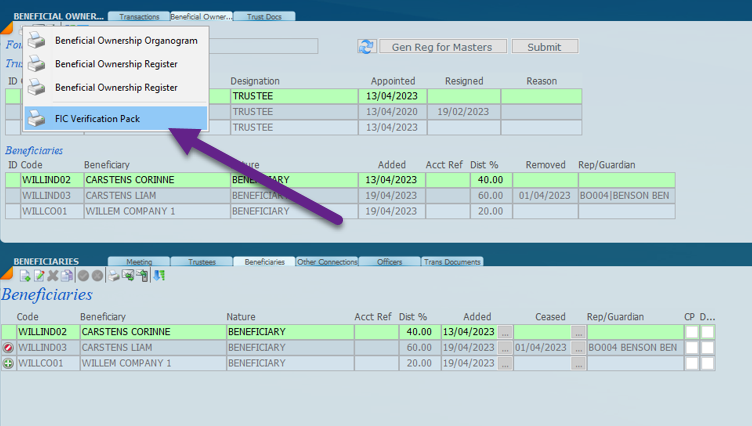Tick the CP checkbox for CARSTENS CORINNE
The width and height of the screenshot is (752, 426).
coord(690,332)
